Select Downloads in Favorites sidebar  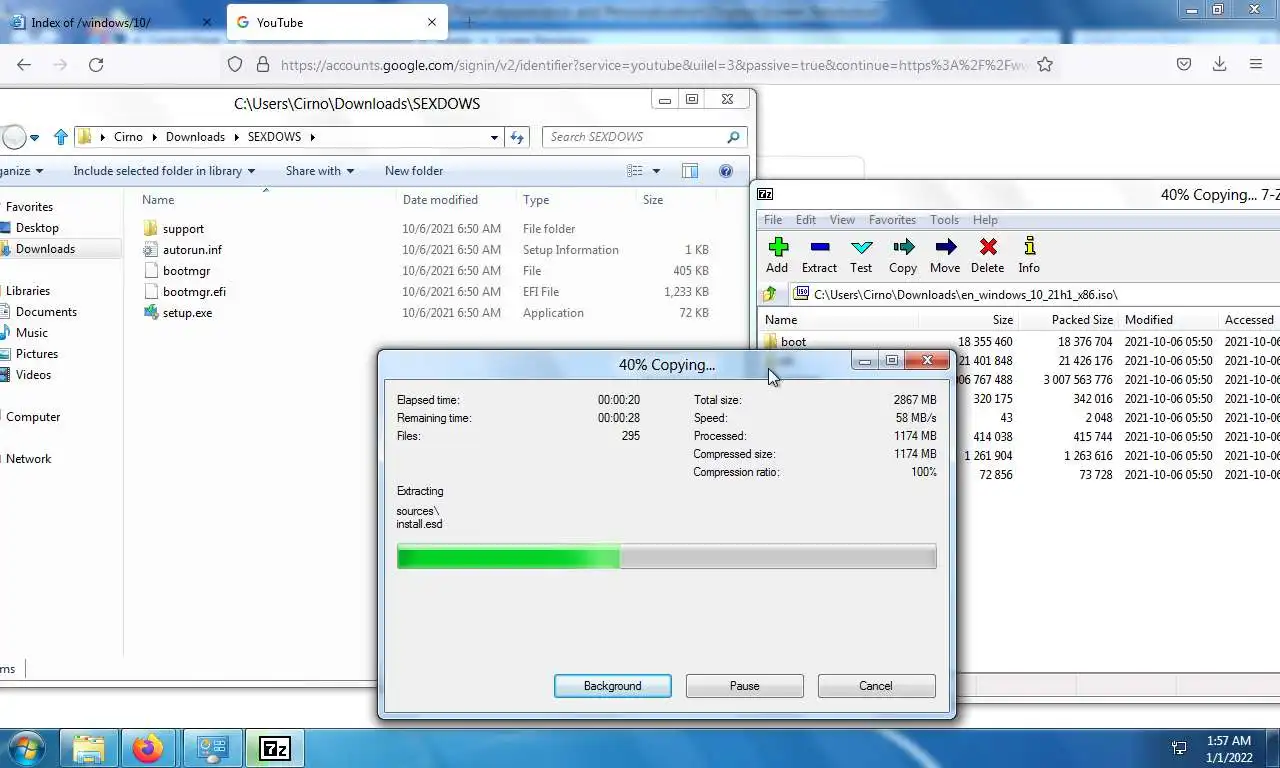(x=45, y=249)
